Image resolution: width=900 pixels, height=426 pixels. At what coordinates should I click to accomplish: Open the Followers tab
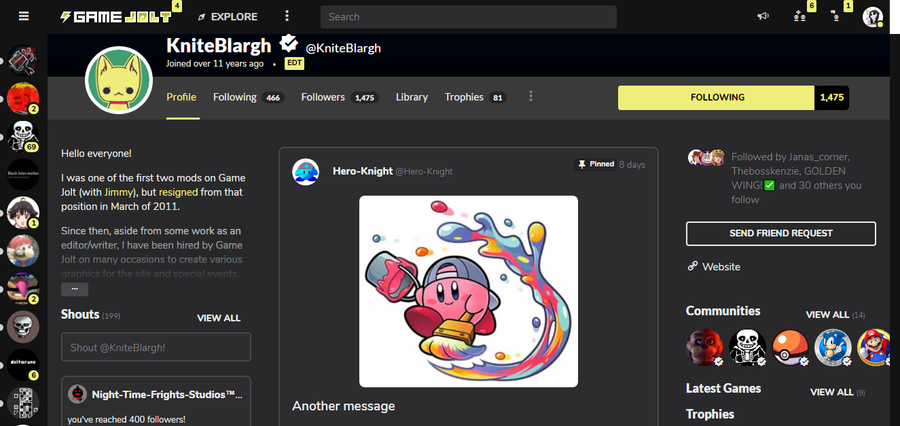[x=340, y=97]
